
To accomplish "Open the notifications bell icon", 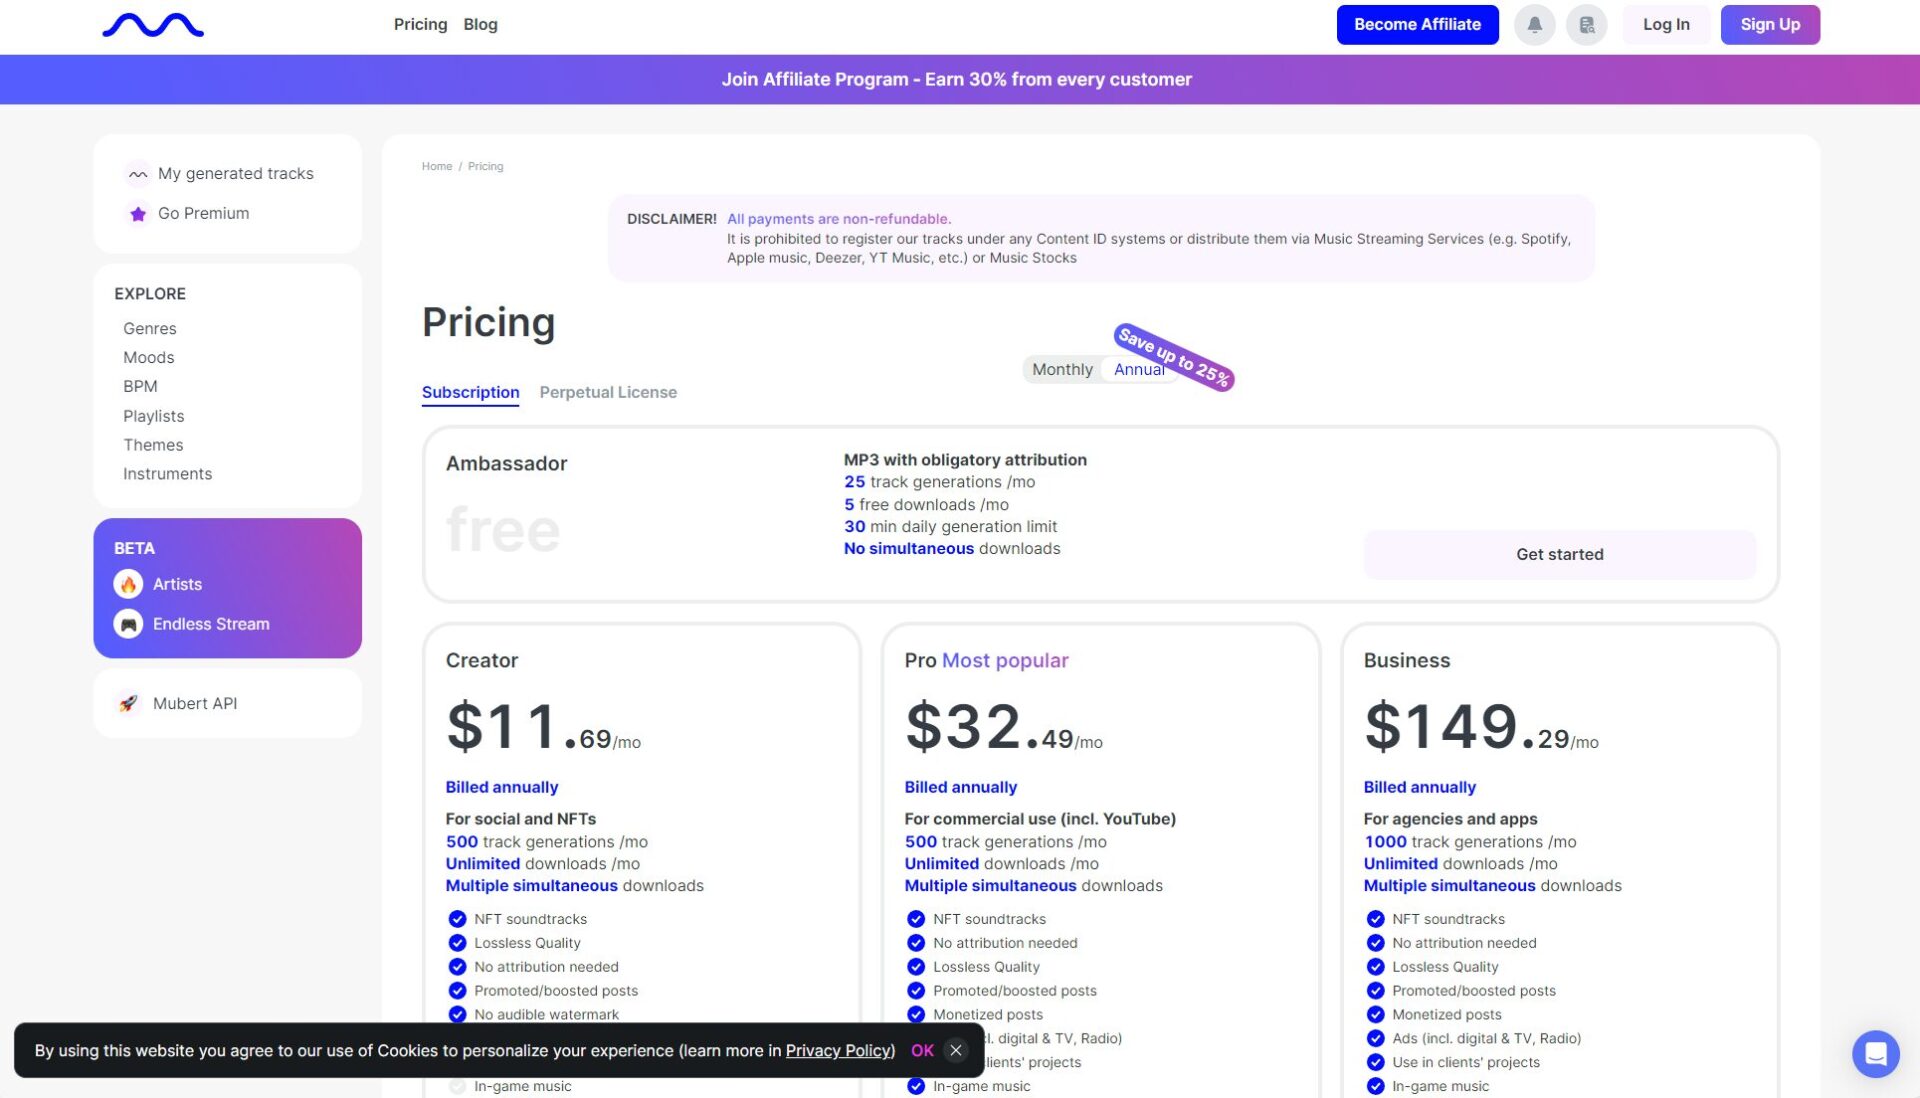I will tap(1534, 25).
